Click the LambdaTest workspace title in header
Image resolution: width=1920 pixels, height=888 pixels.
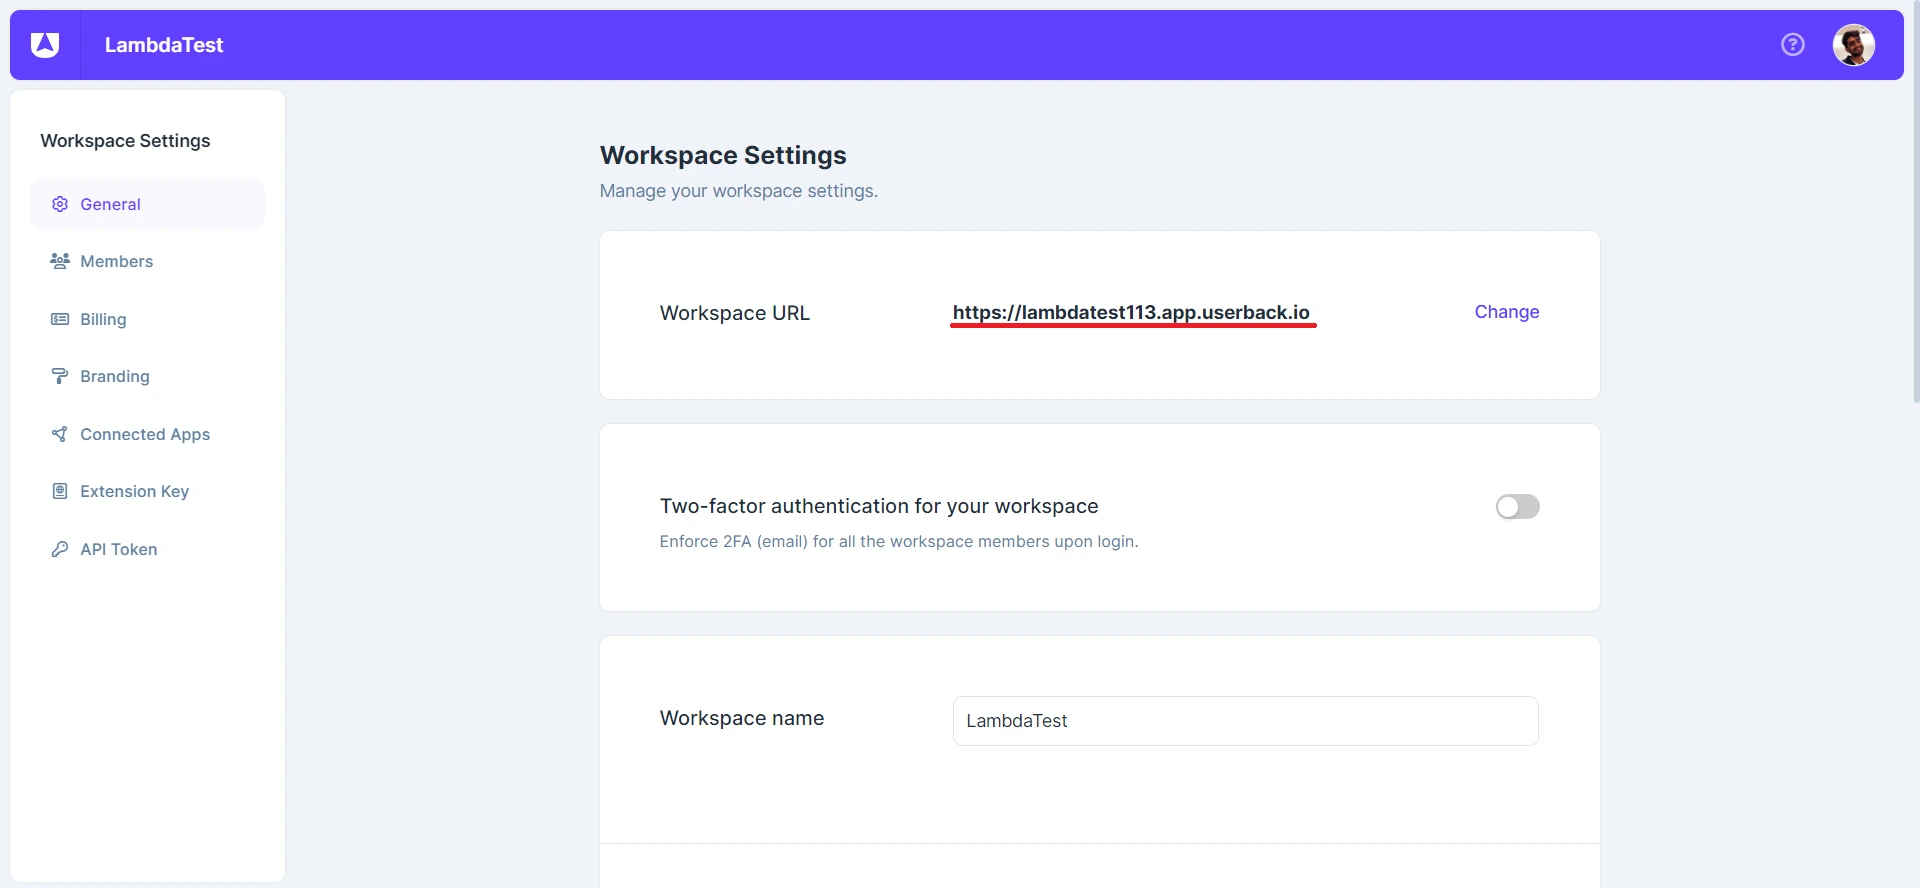[x=164, y=45]
